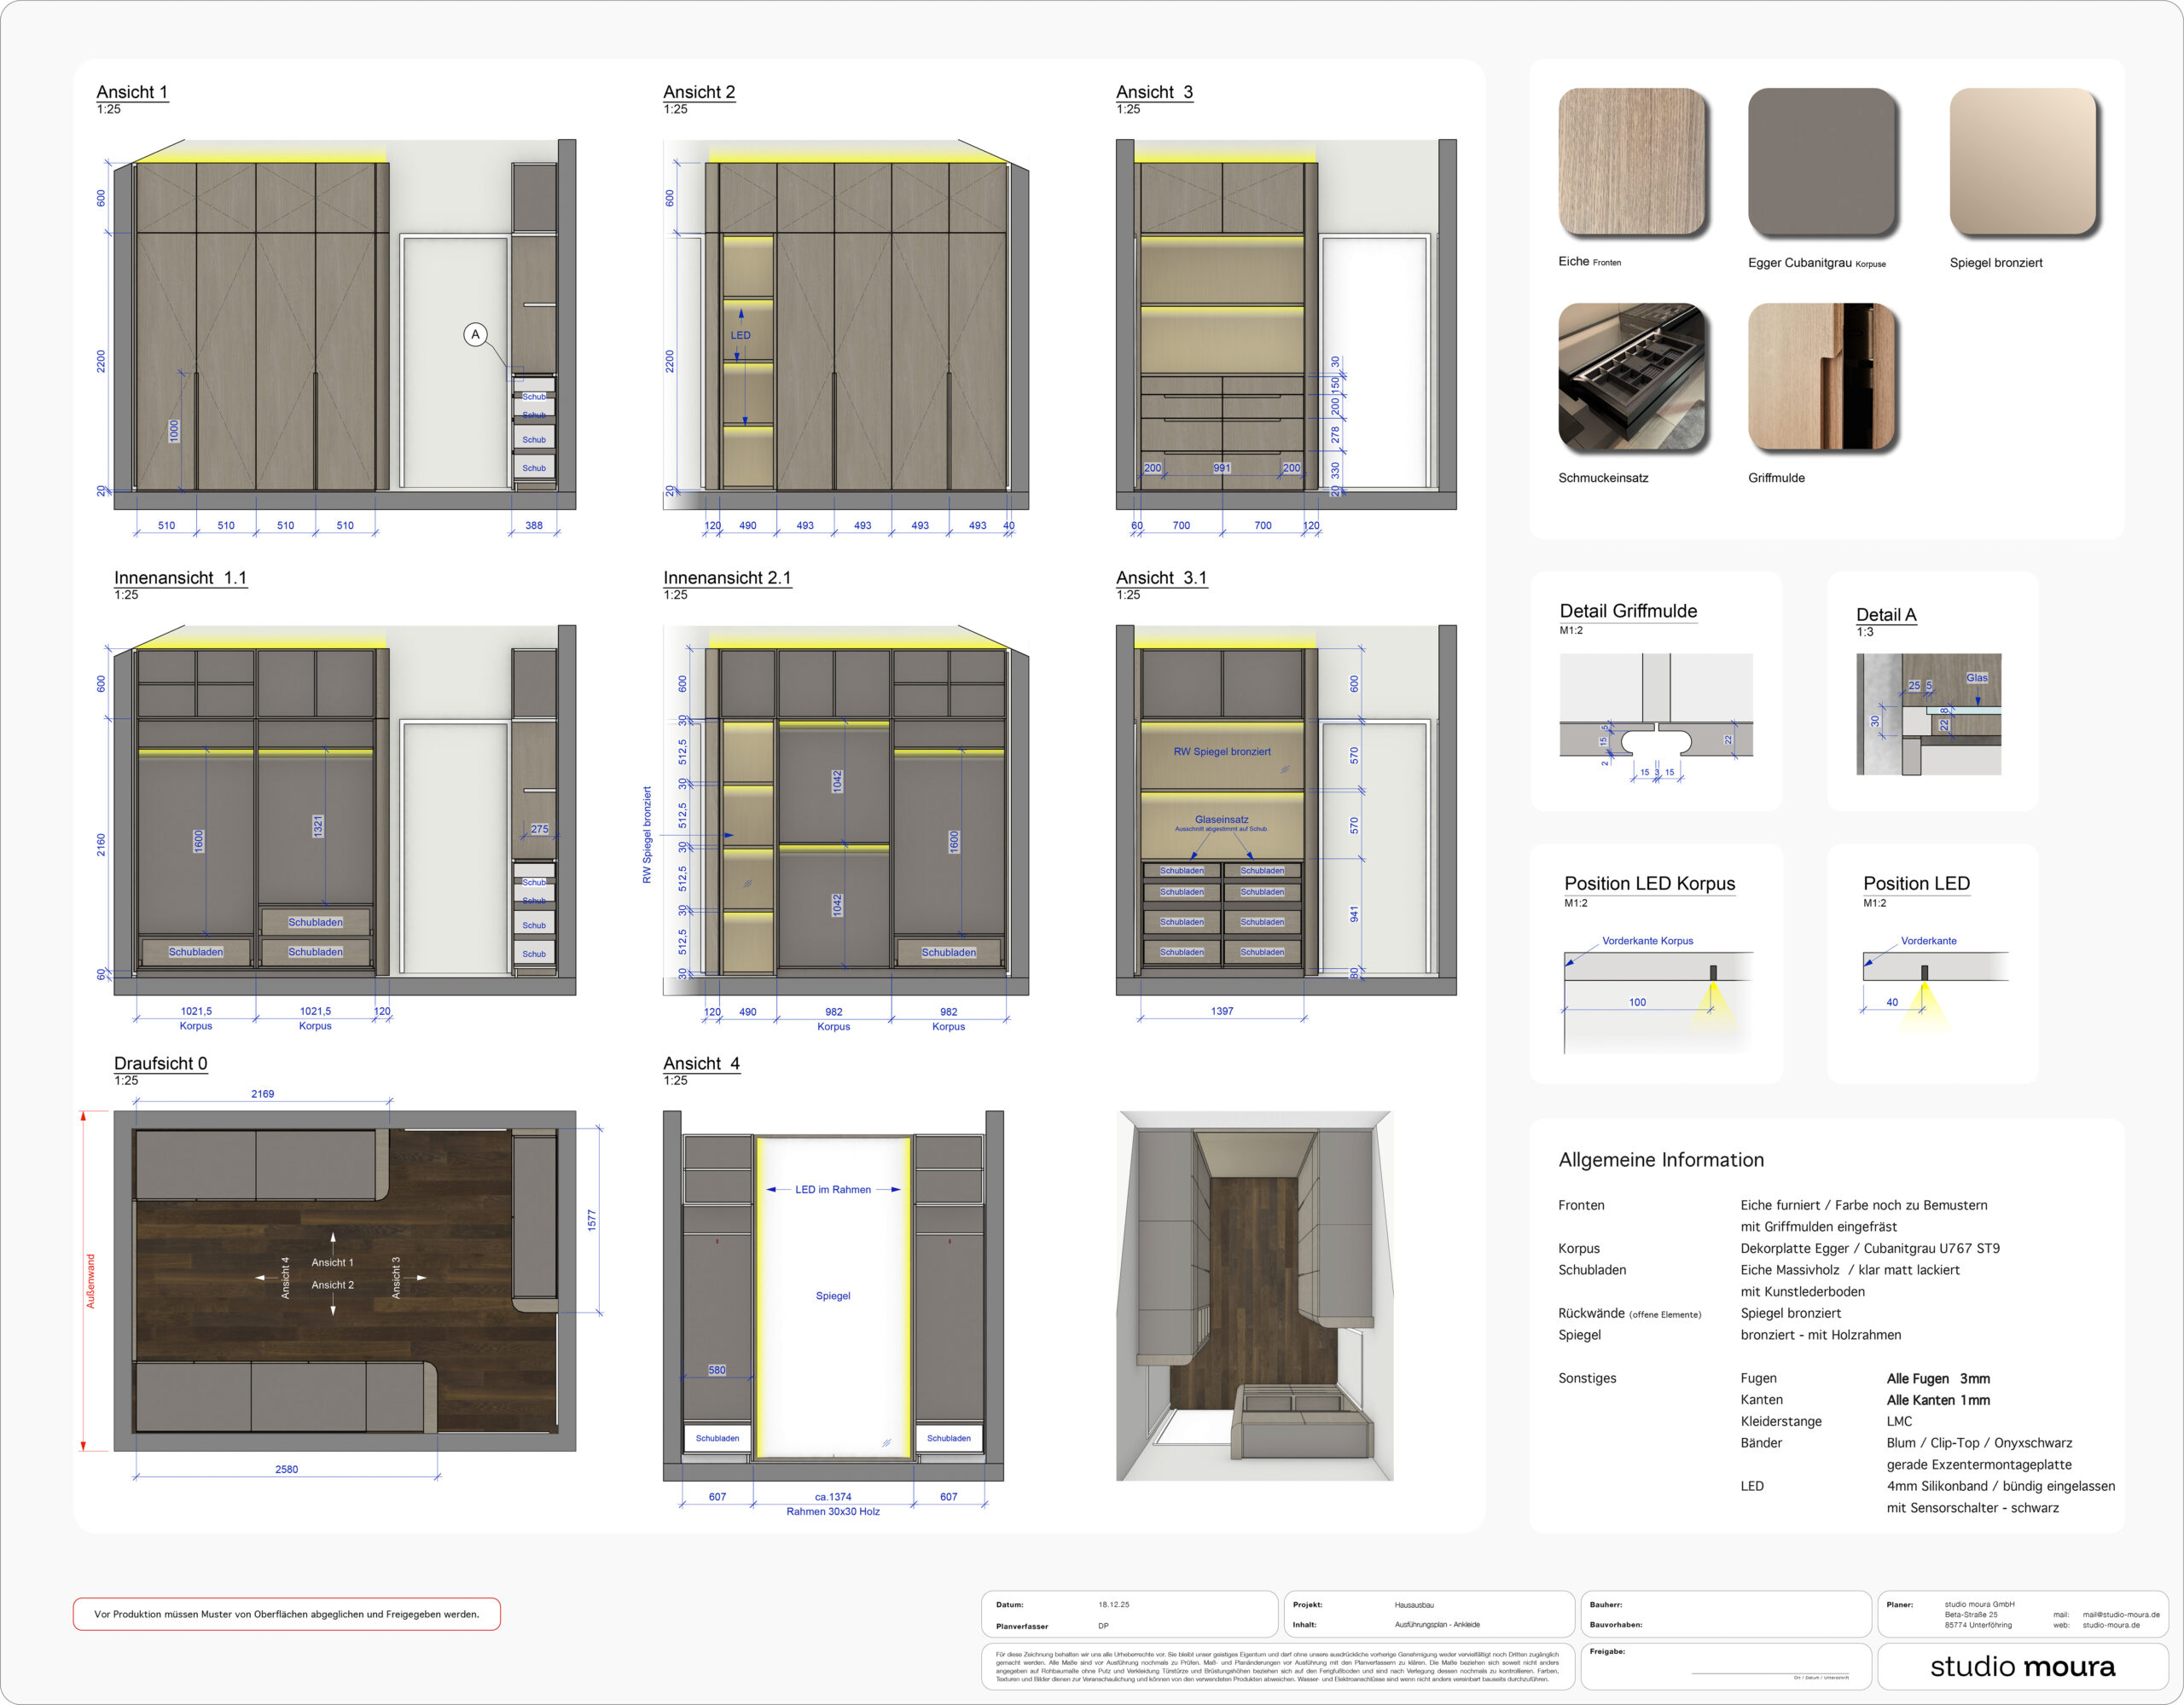The image size is (2184, 1705).
Task: Select the ca.1374 dimension
Action: click(833, 1497)
